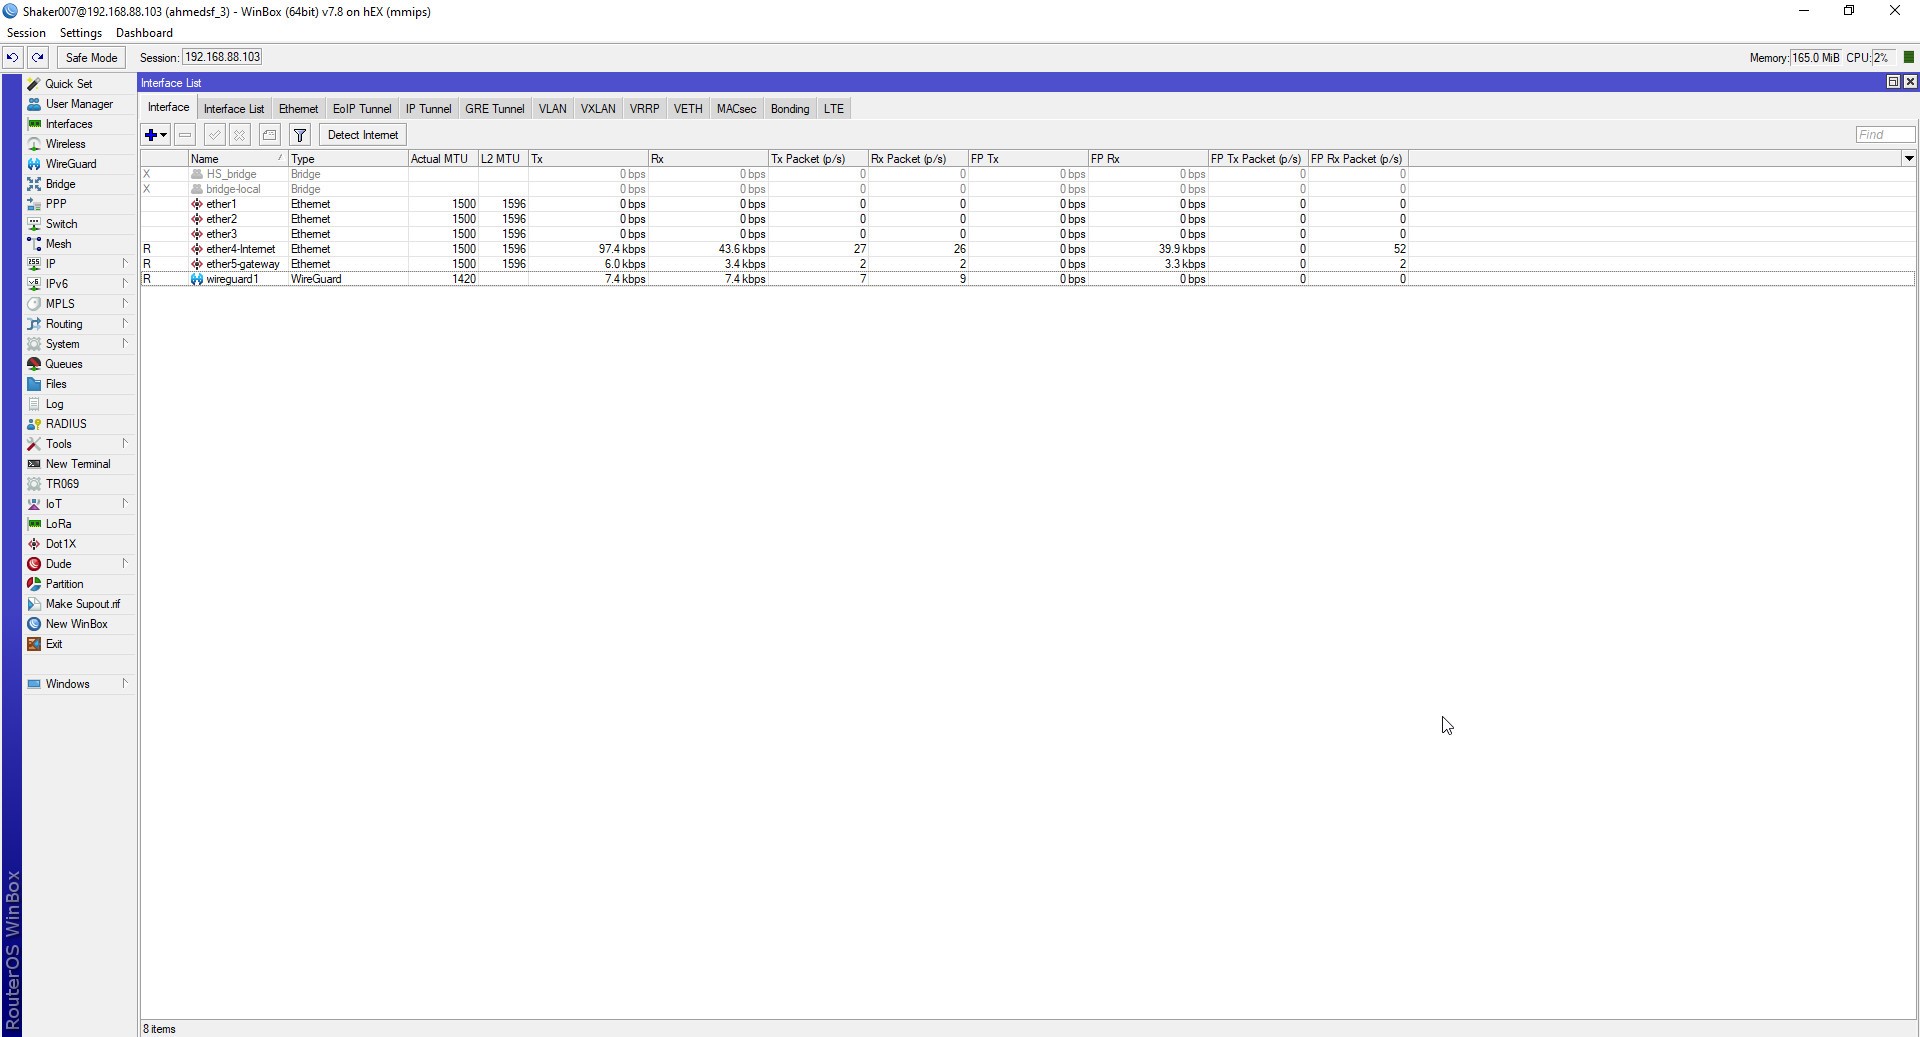Sort by the Name column header
Screen dimensions: 1920x1037
point(238,159)
